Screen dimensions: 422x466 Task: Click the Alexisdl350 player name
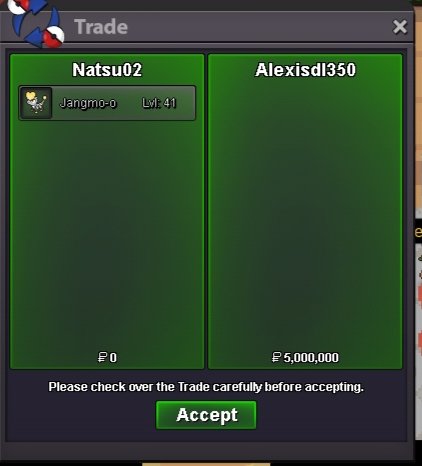305,70
